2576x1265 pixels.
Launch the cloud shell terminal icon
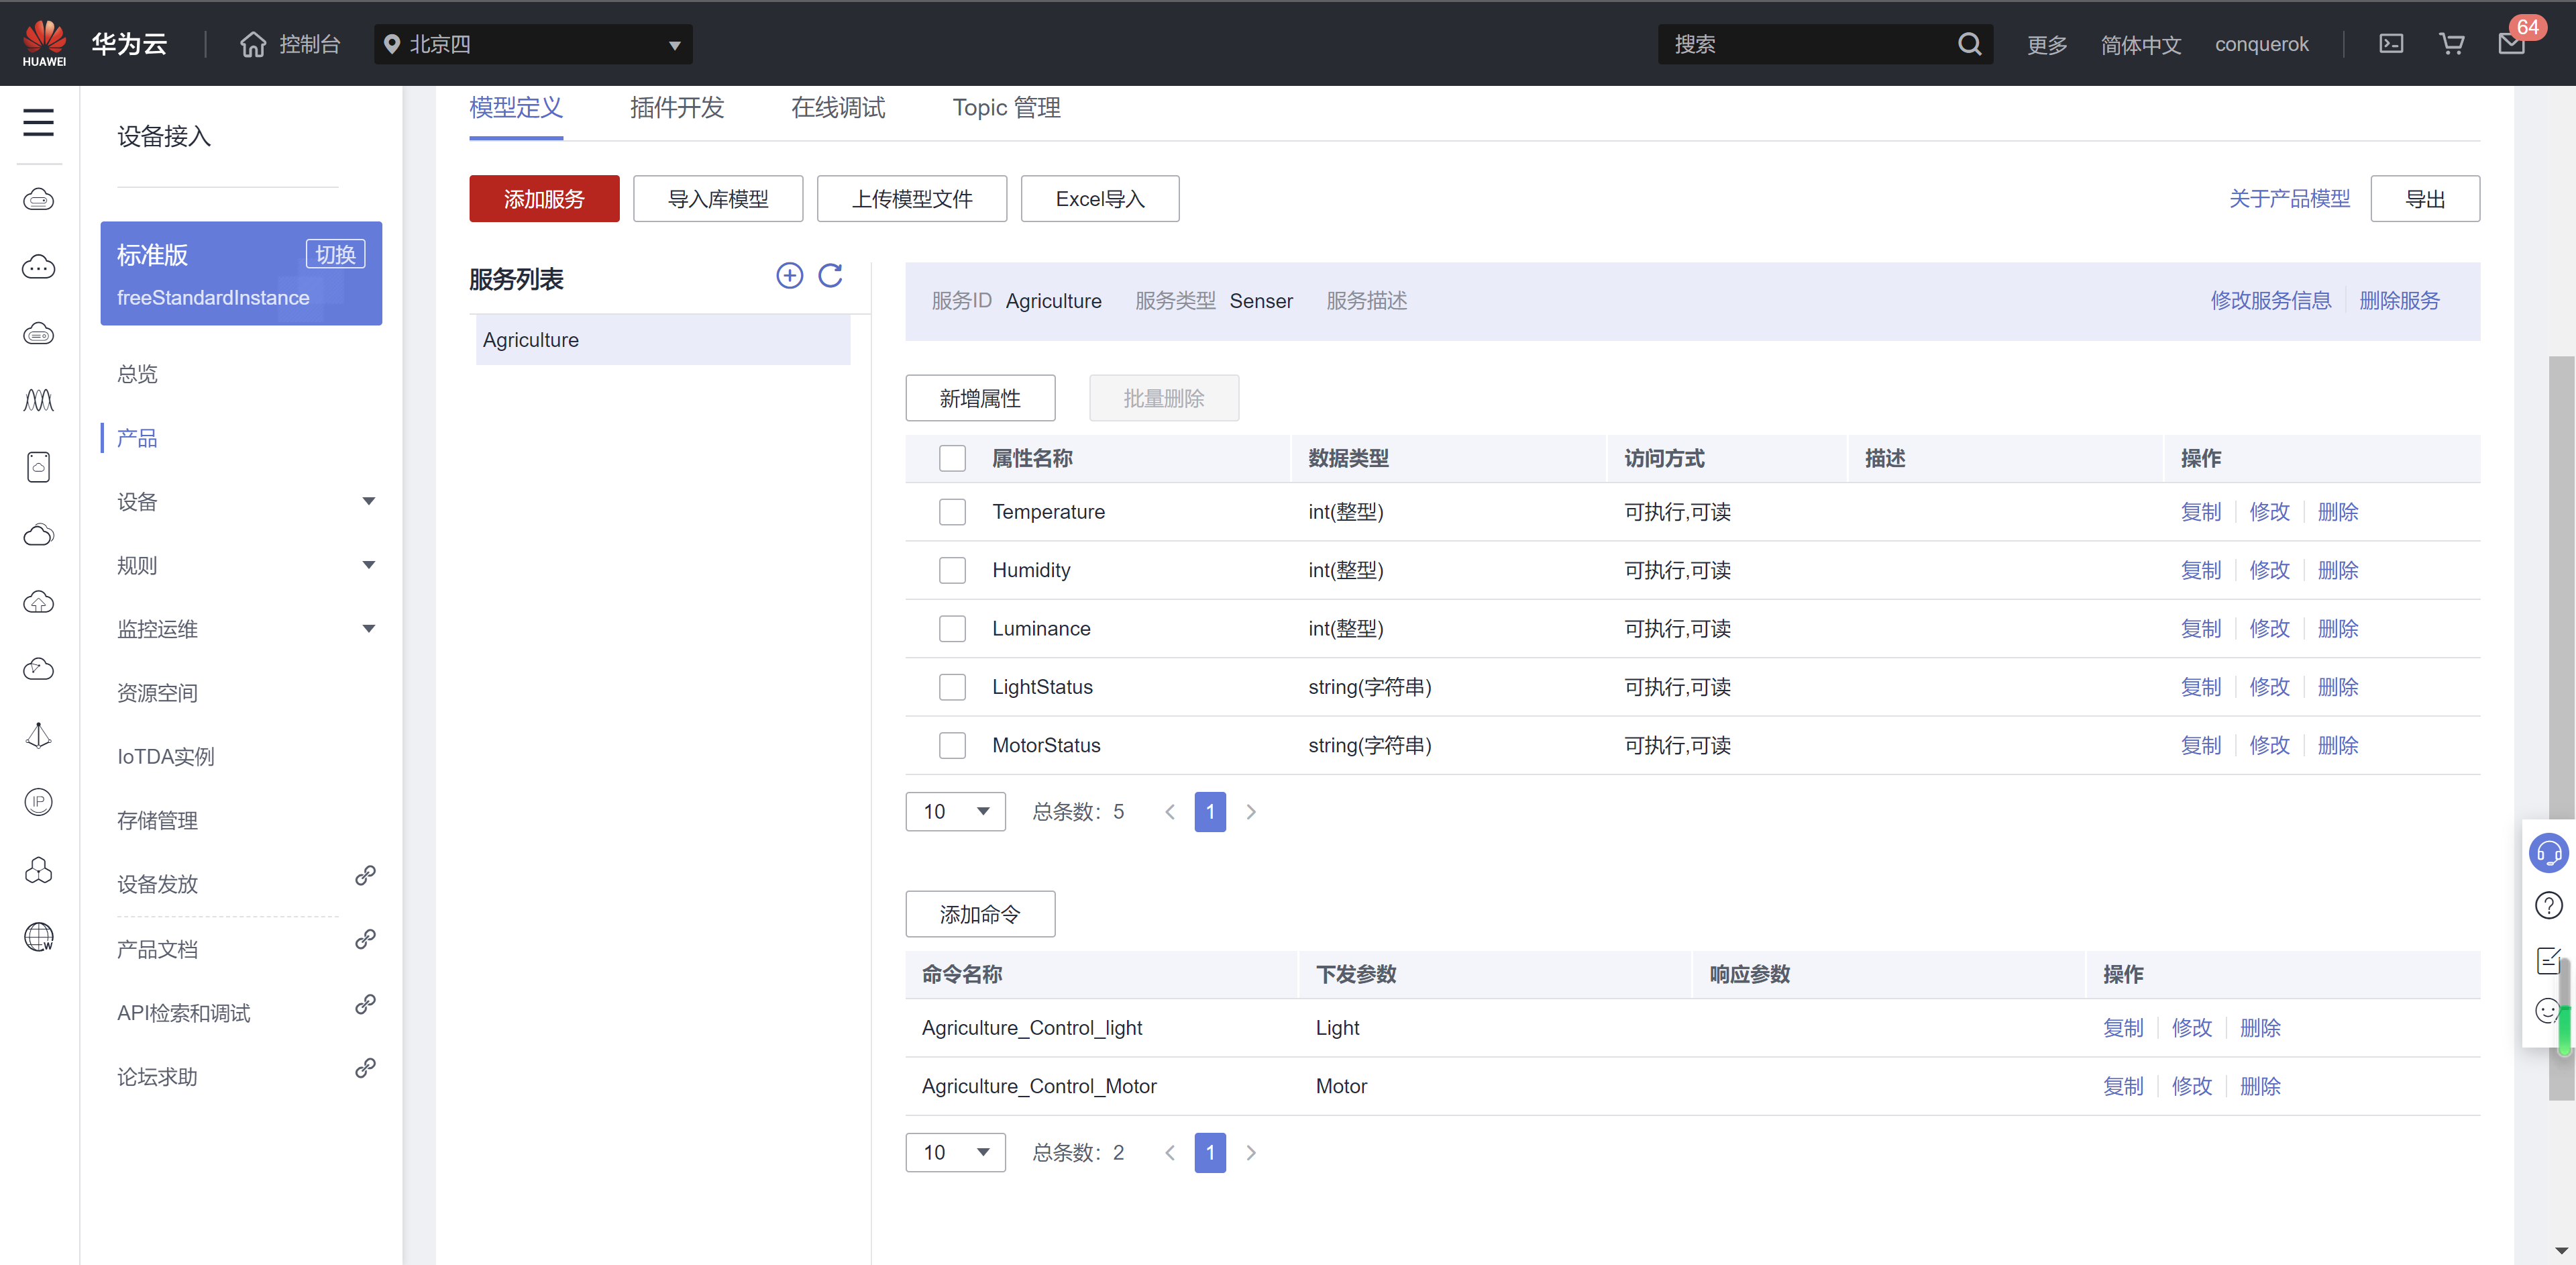[2391, 44]
